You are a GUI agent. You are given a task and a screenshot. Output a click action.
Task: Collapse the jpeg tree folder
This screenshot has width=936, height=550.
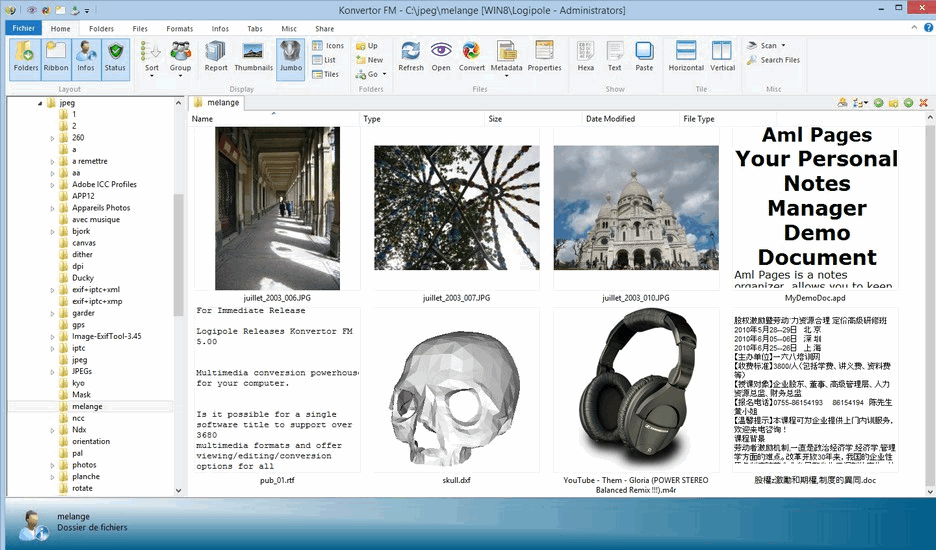pos(40,103)
